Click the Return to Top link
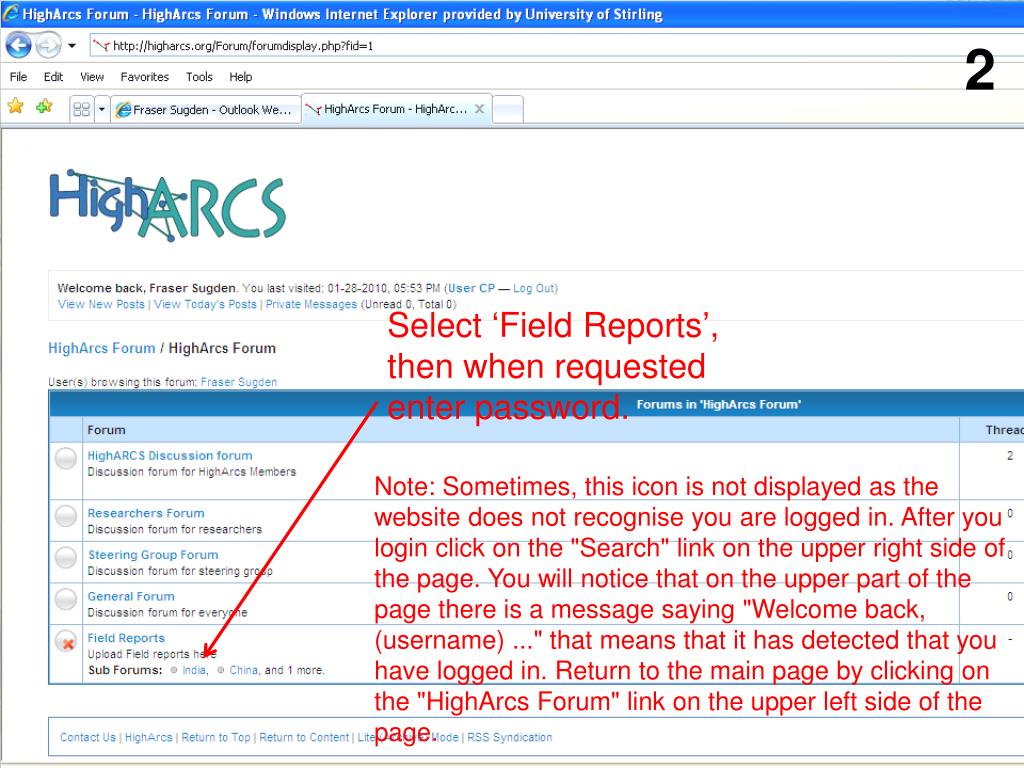This screenshot has width=1024, height=768. (x=216, y=737)
